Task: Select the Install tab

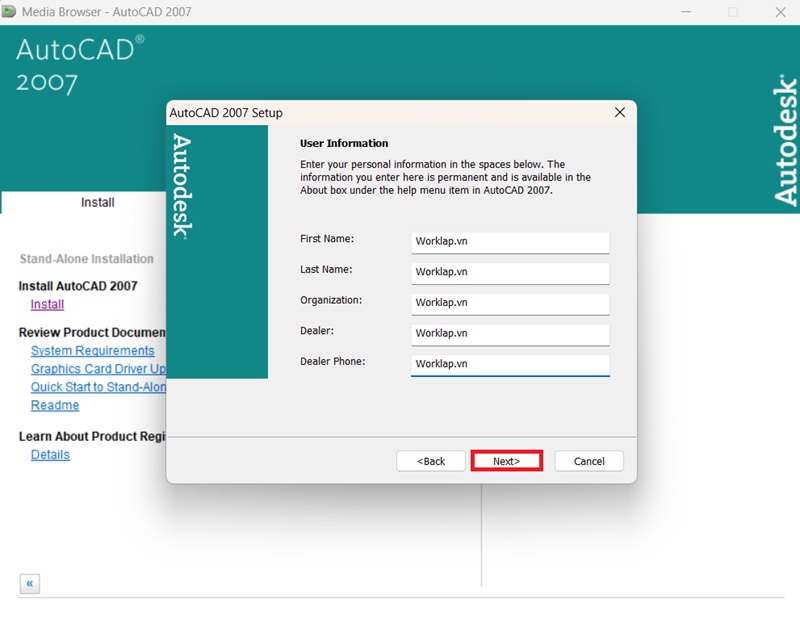Action: click(96, 203)
